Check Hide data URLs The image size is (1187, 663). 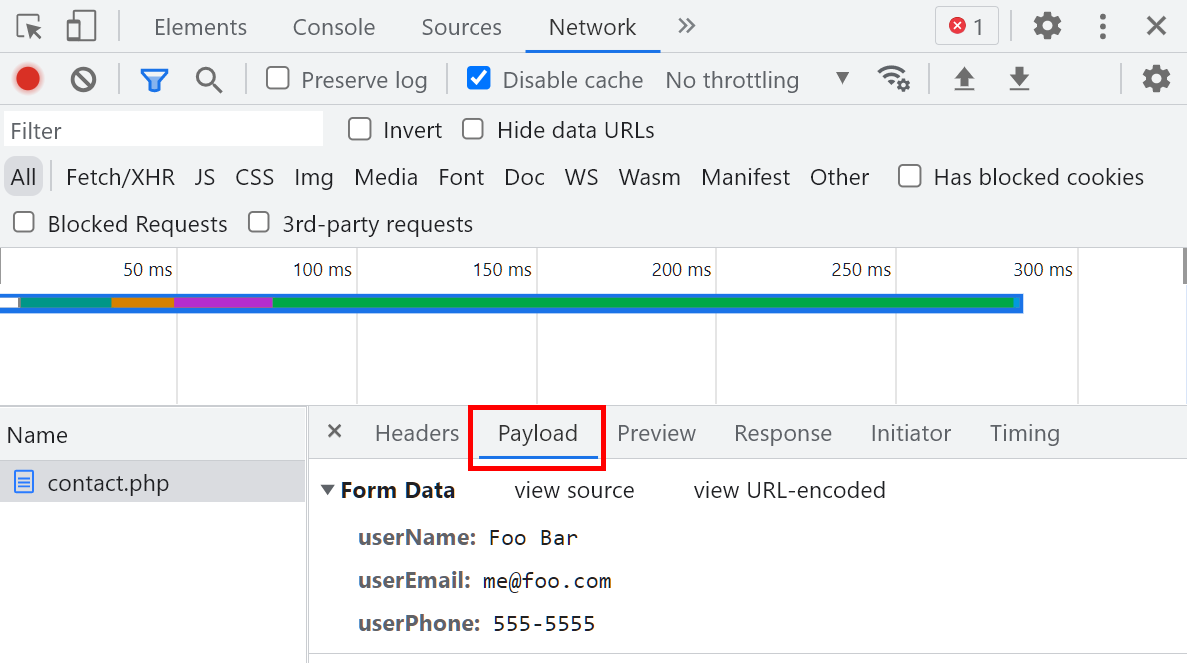tap(472, 129)
